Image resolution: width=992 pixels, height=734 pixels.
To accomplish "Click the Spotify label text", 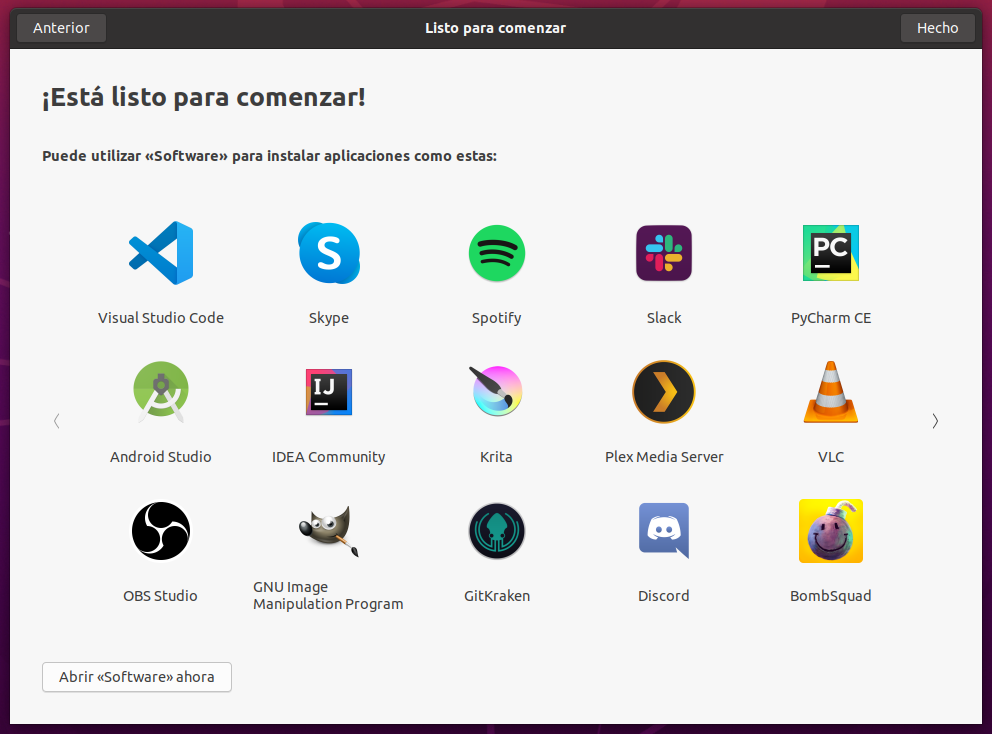I will pyautogui.click(x=497, y=318).
